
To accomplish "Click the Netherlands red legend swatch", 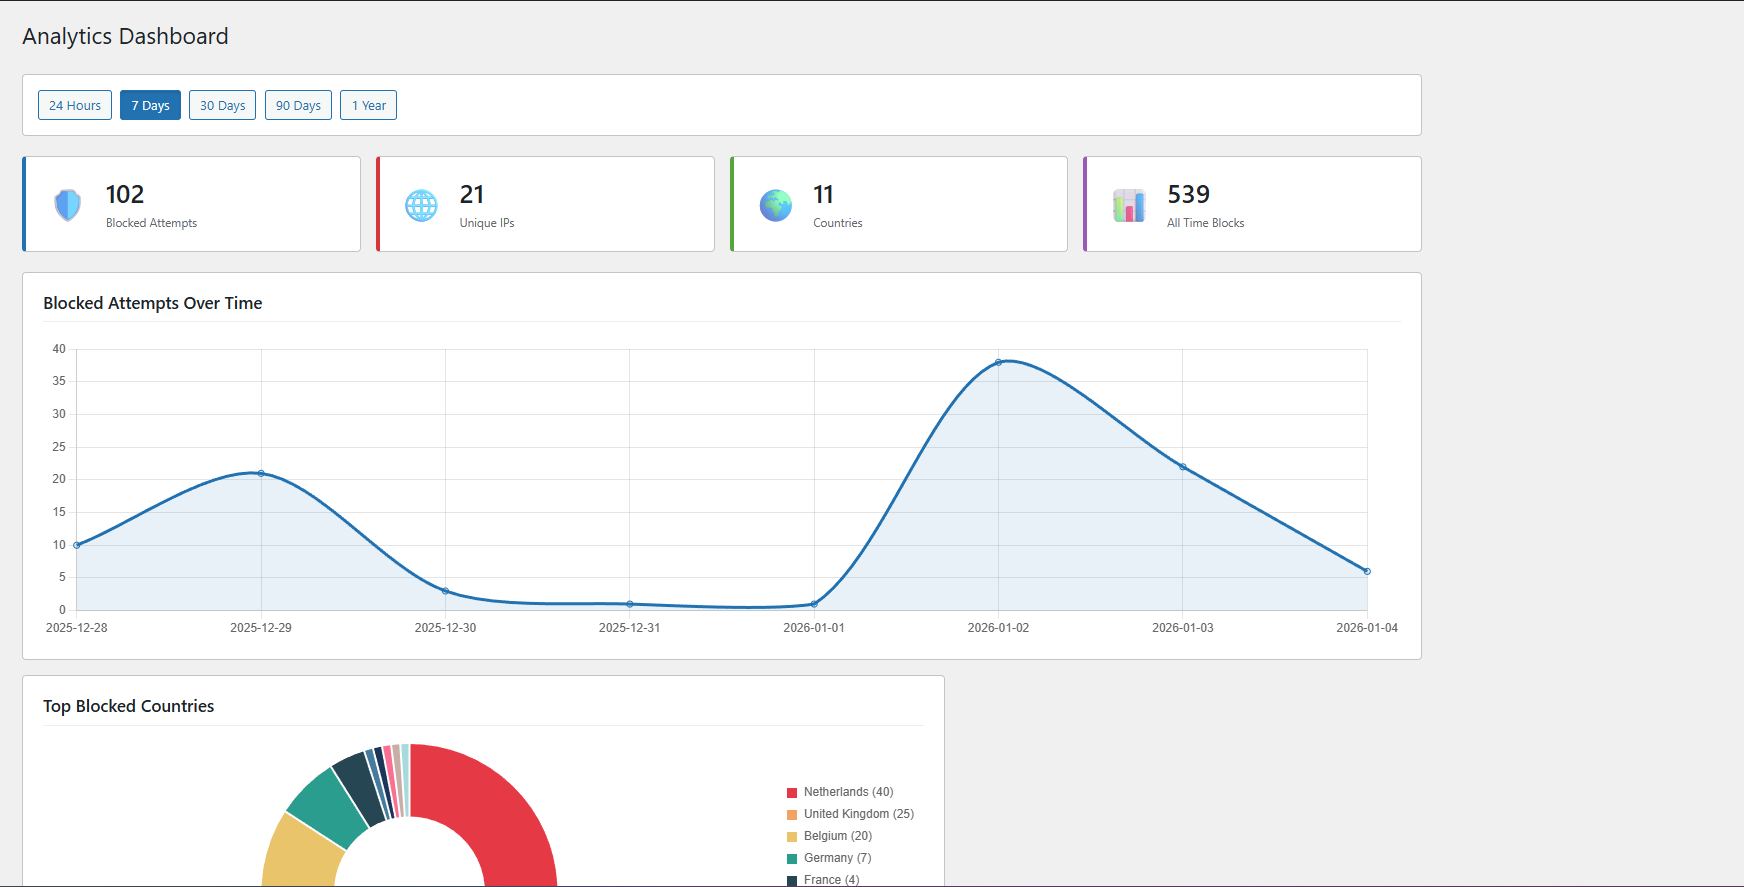I will pos(792,793).
